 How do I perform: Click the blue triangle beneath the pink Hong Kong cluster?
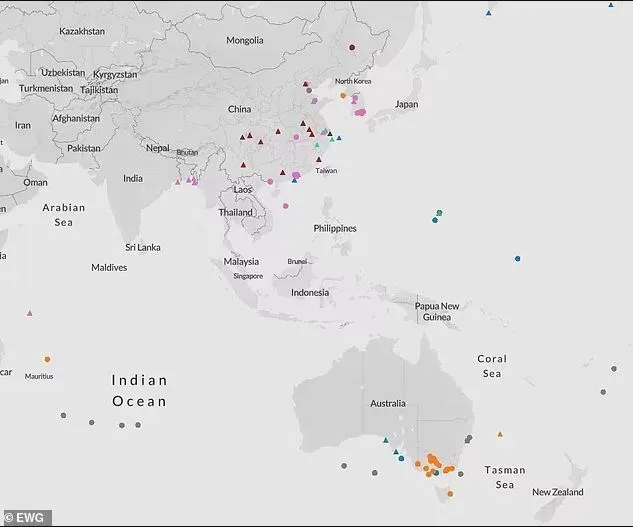pyautogui.click(x=294, y=181)
